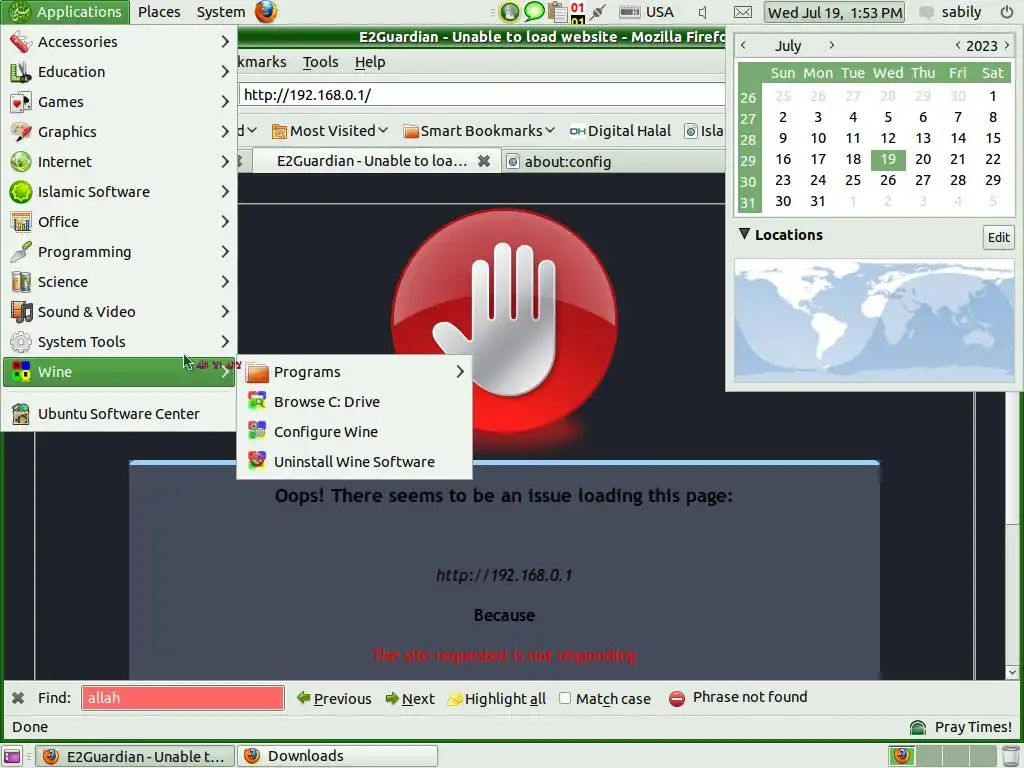The height and width of the screenshot is (768, 1024).
Task: Go to previous month in calendar
Action: [x=743, y=46]
